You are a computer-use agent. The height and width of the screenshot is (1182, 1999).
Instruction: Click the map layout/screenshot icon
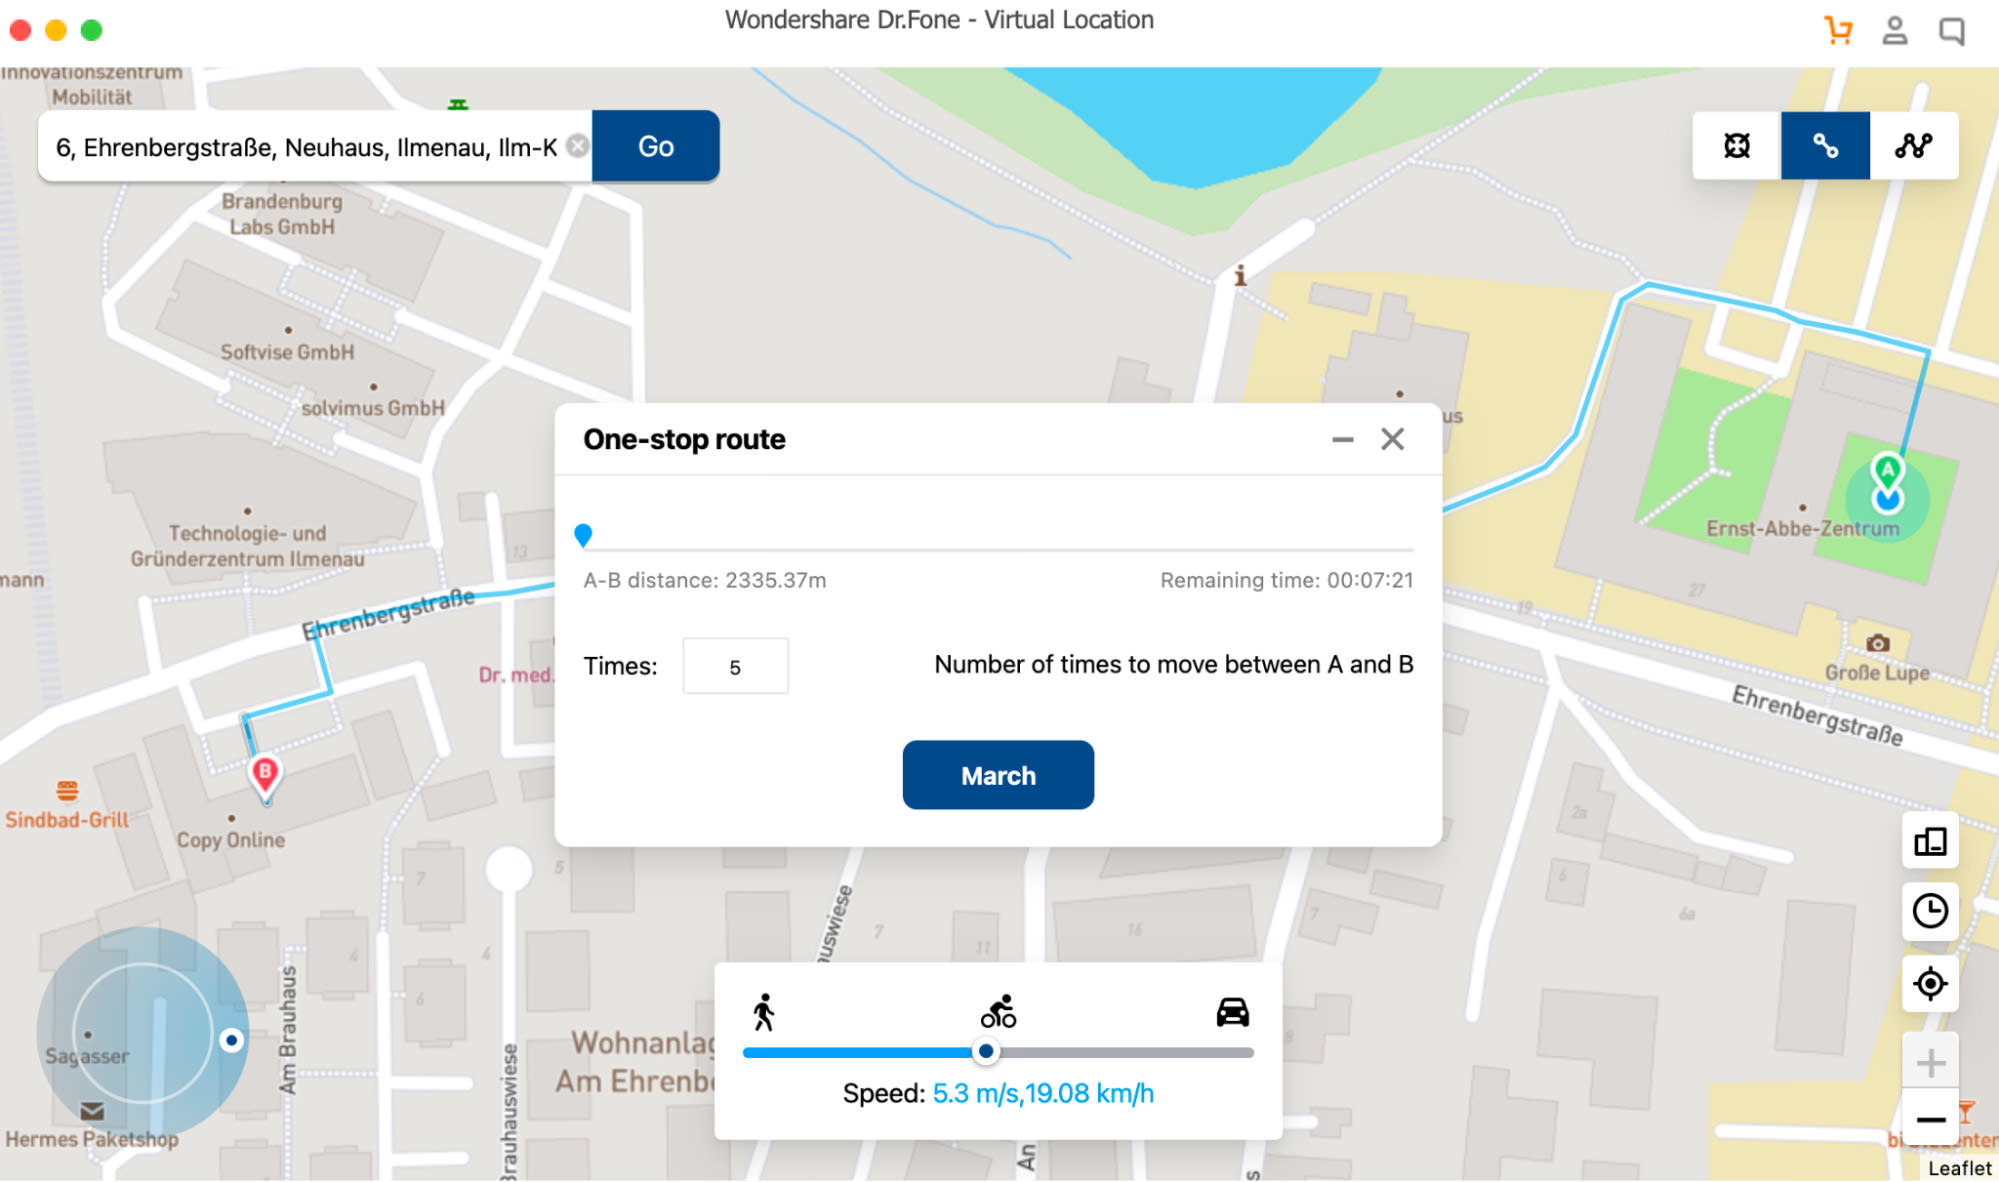coord(1931,841)
